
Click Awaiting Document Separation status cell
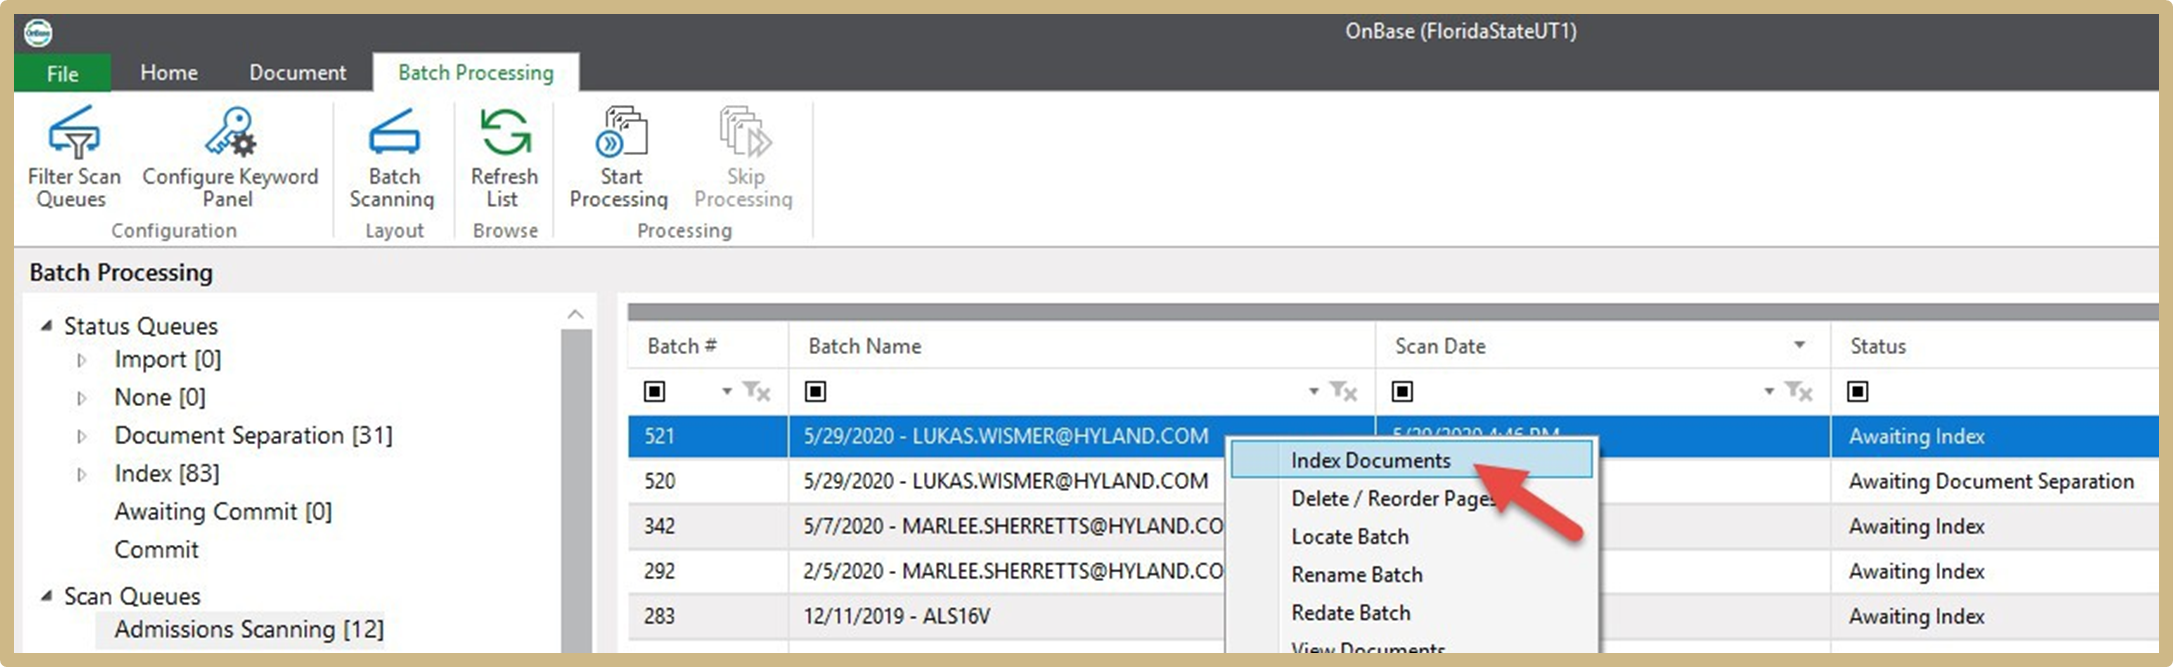click(1991, 481)
